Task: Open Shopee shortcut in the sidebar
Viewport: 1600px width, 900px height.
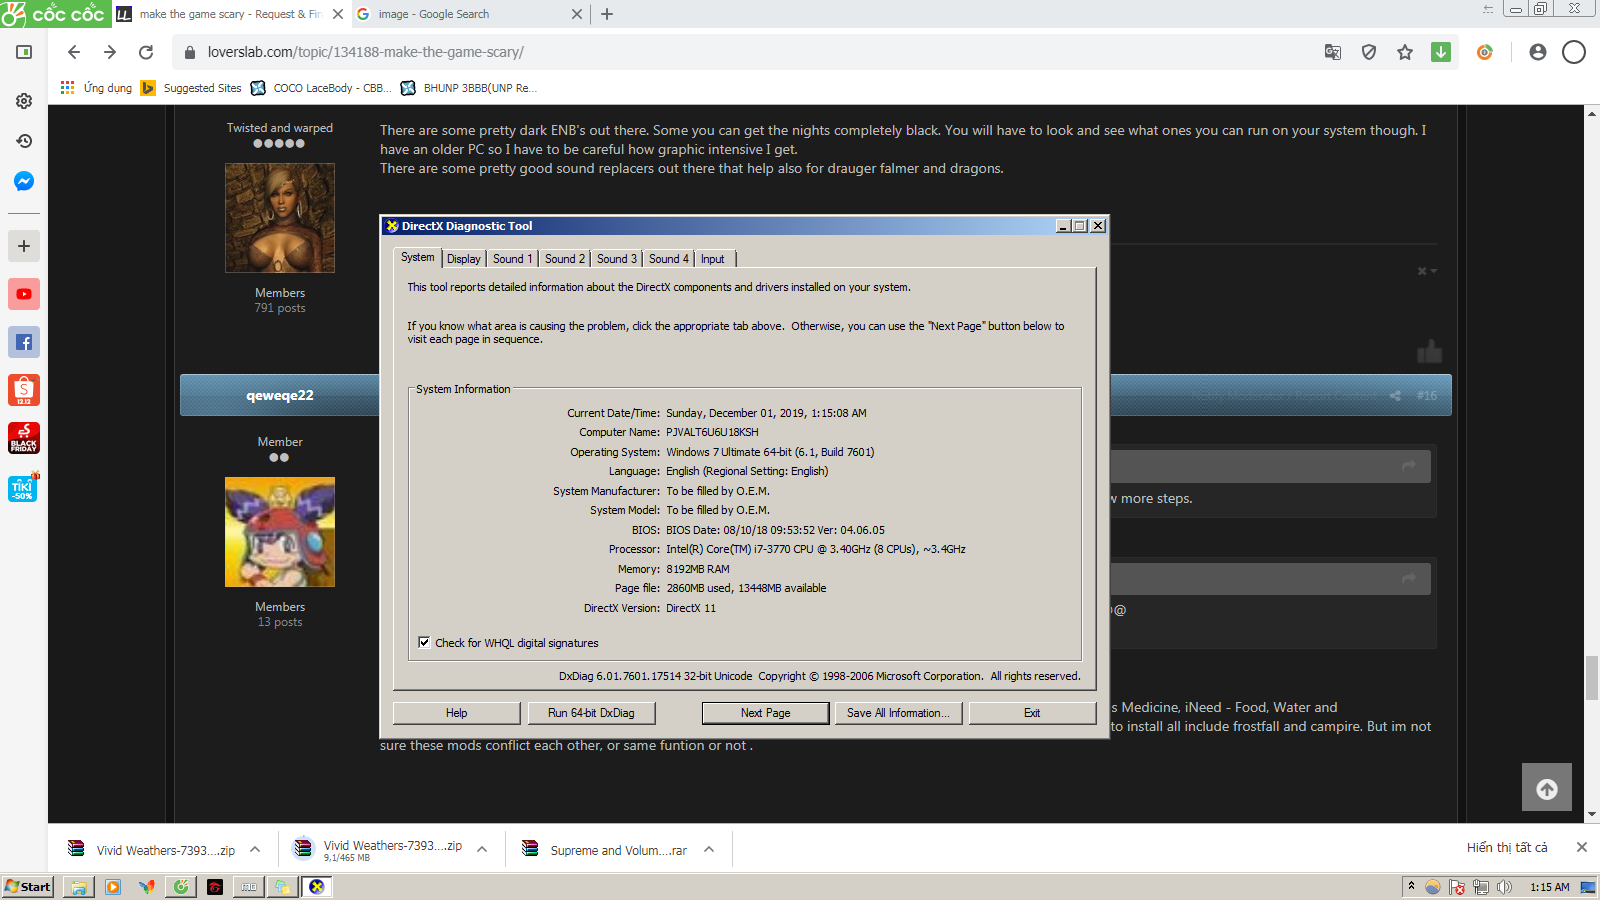Action: 24,390
